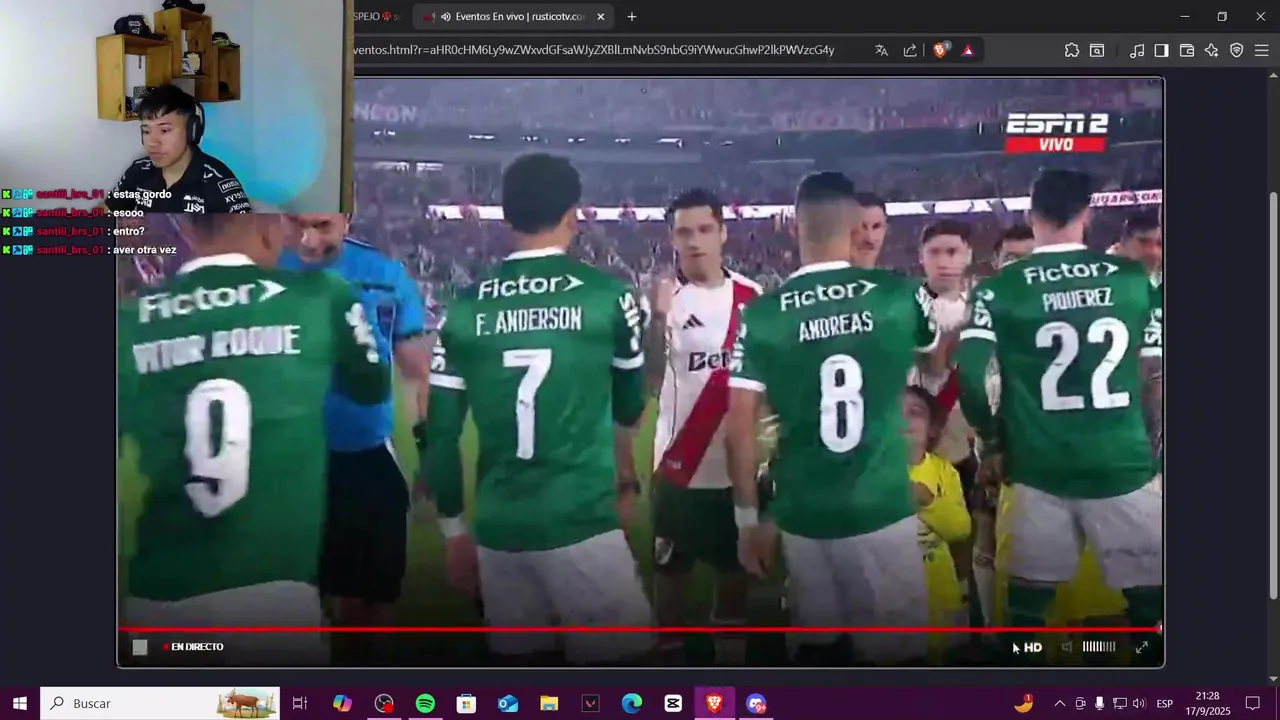
Task: Switch the ESP keyboard language indicator
Action: point(1165,703)
